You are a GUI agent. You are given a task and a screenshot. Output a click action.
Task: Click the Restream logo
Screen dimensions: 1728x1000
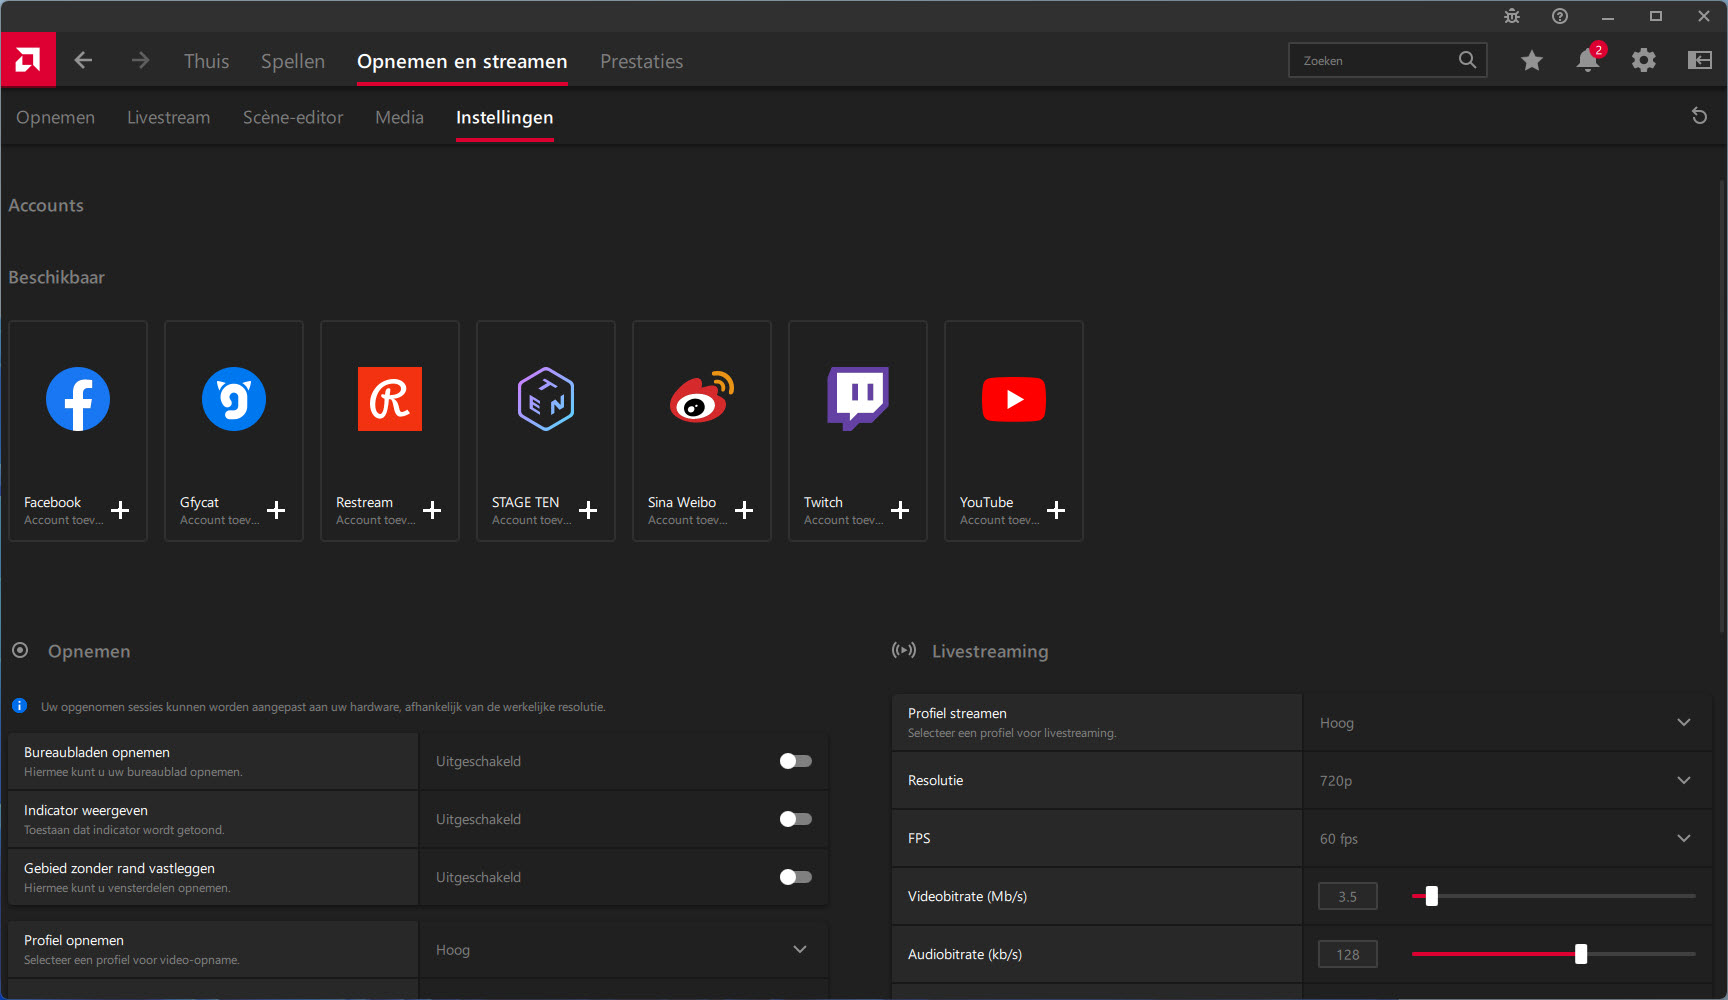coord(390,399)
